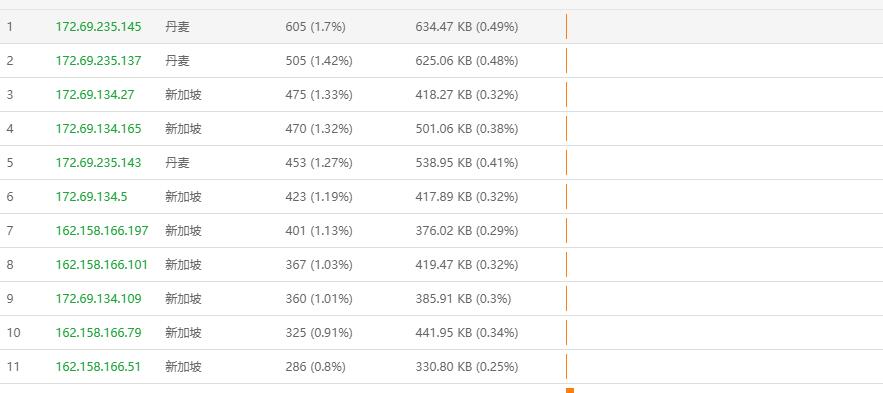Click orange traffic bar in row 6
The height and width of the screenshot is (393, 883).
tap(567, 196)
